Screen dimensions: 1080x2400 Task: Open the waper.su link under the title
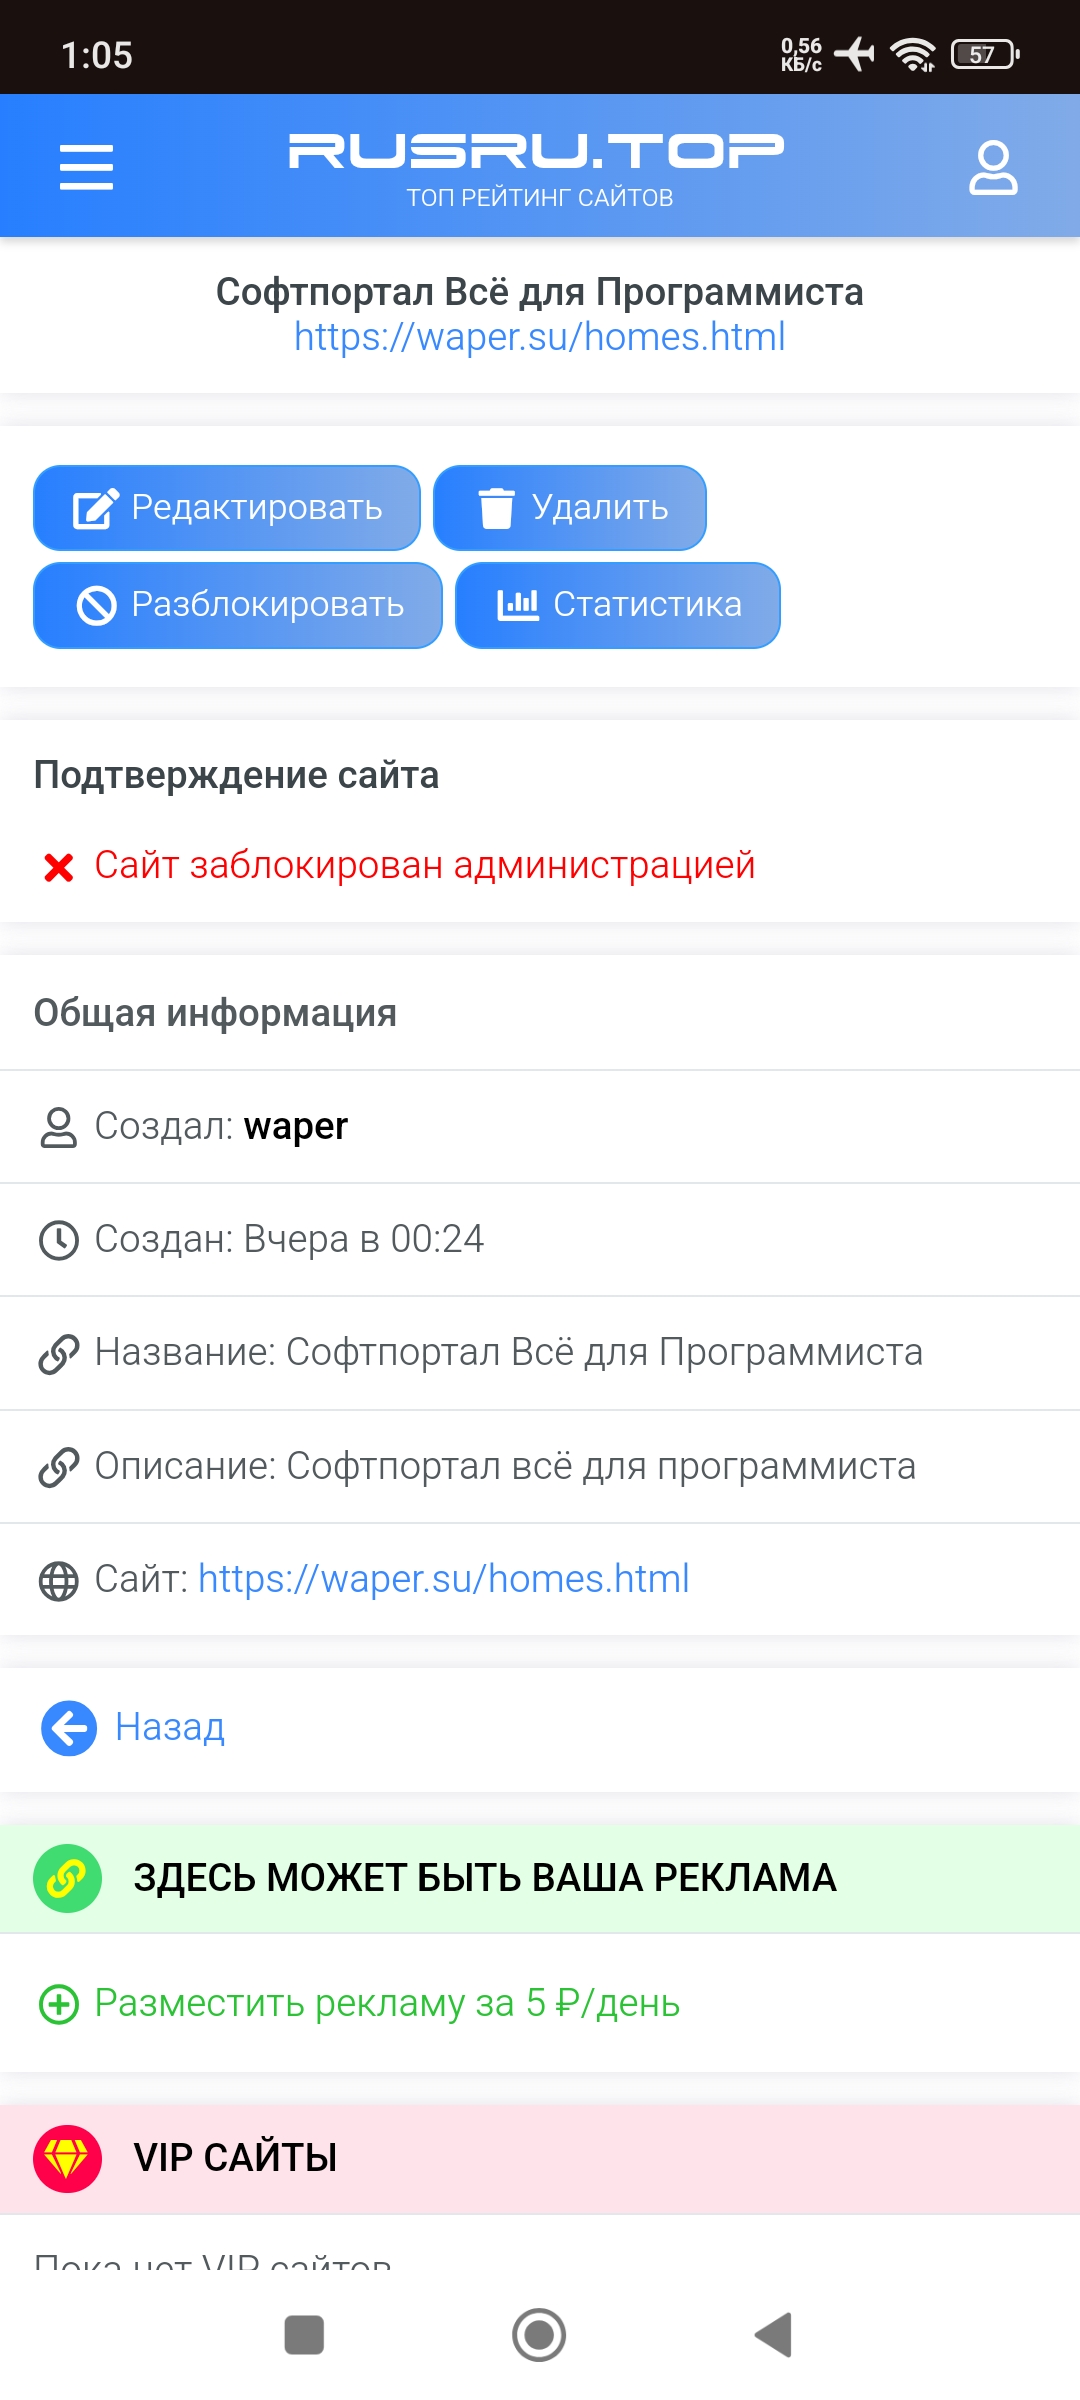pos(540,337)
